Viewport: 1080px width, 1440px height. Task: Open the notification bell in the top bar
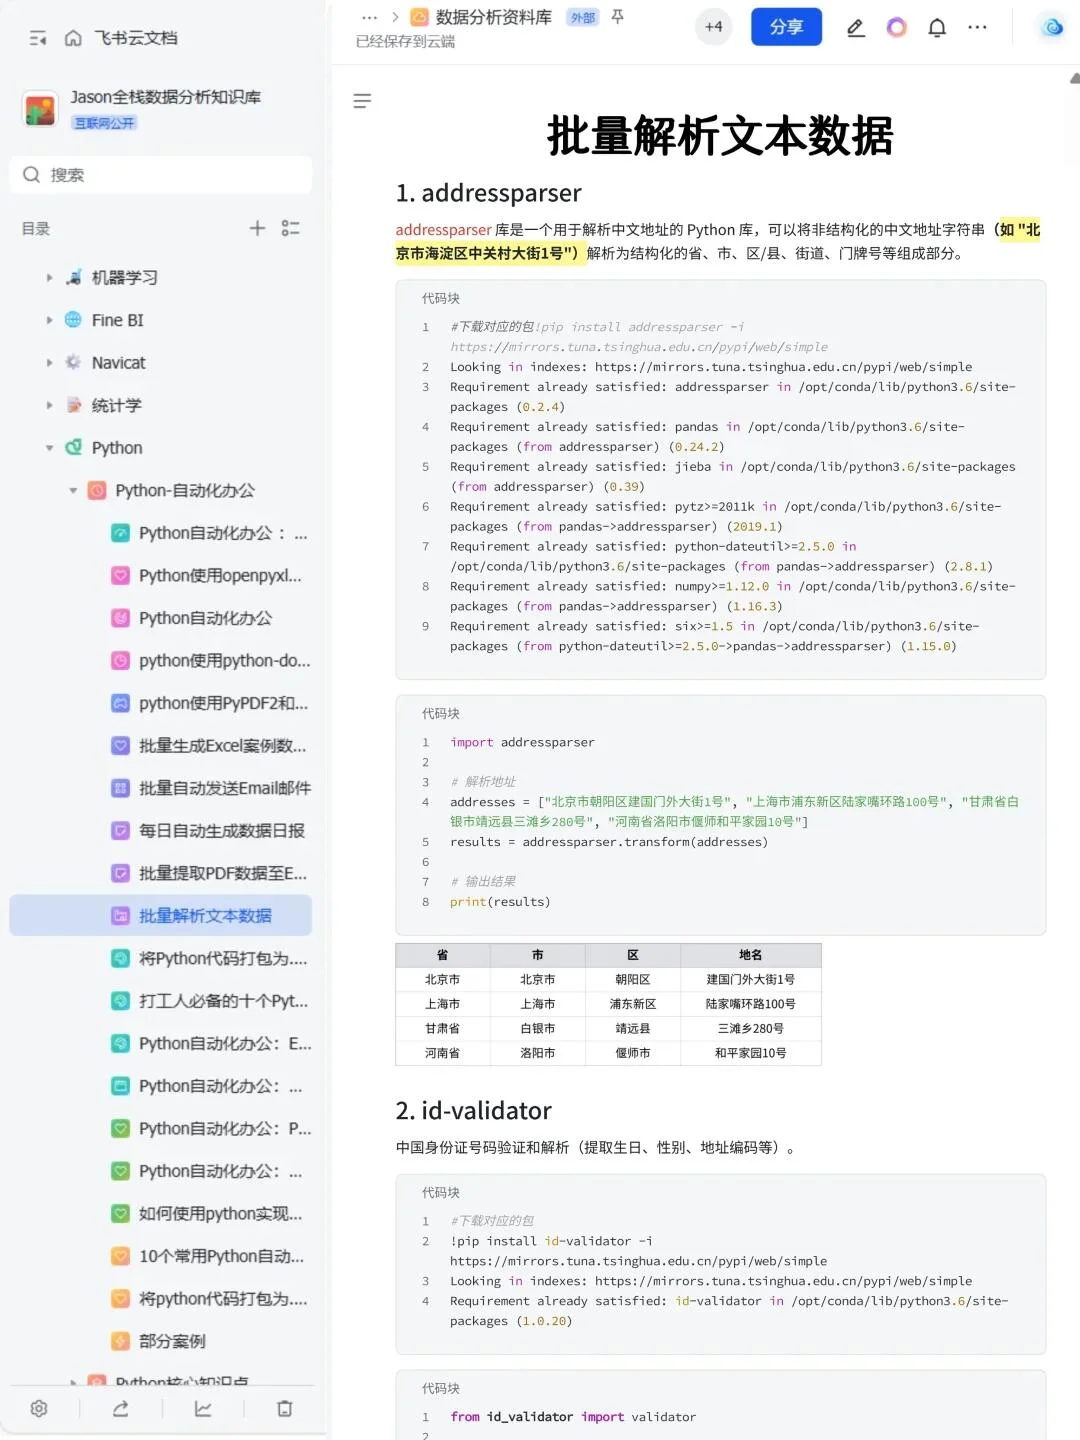[x=937, y=27]
